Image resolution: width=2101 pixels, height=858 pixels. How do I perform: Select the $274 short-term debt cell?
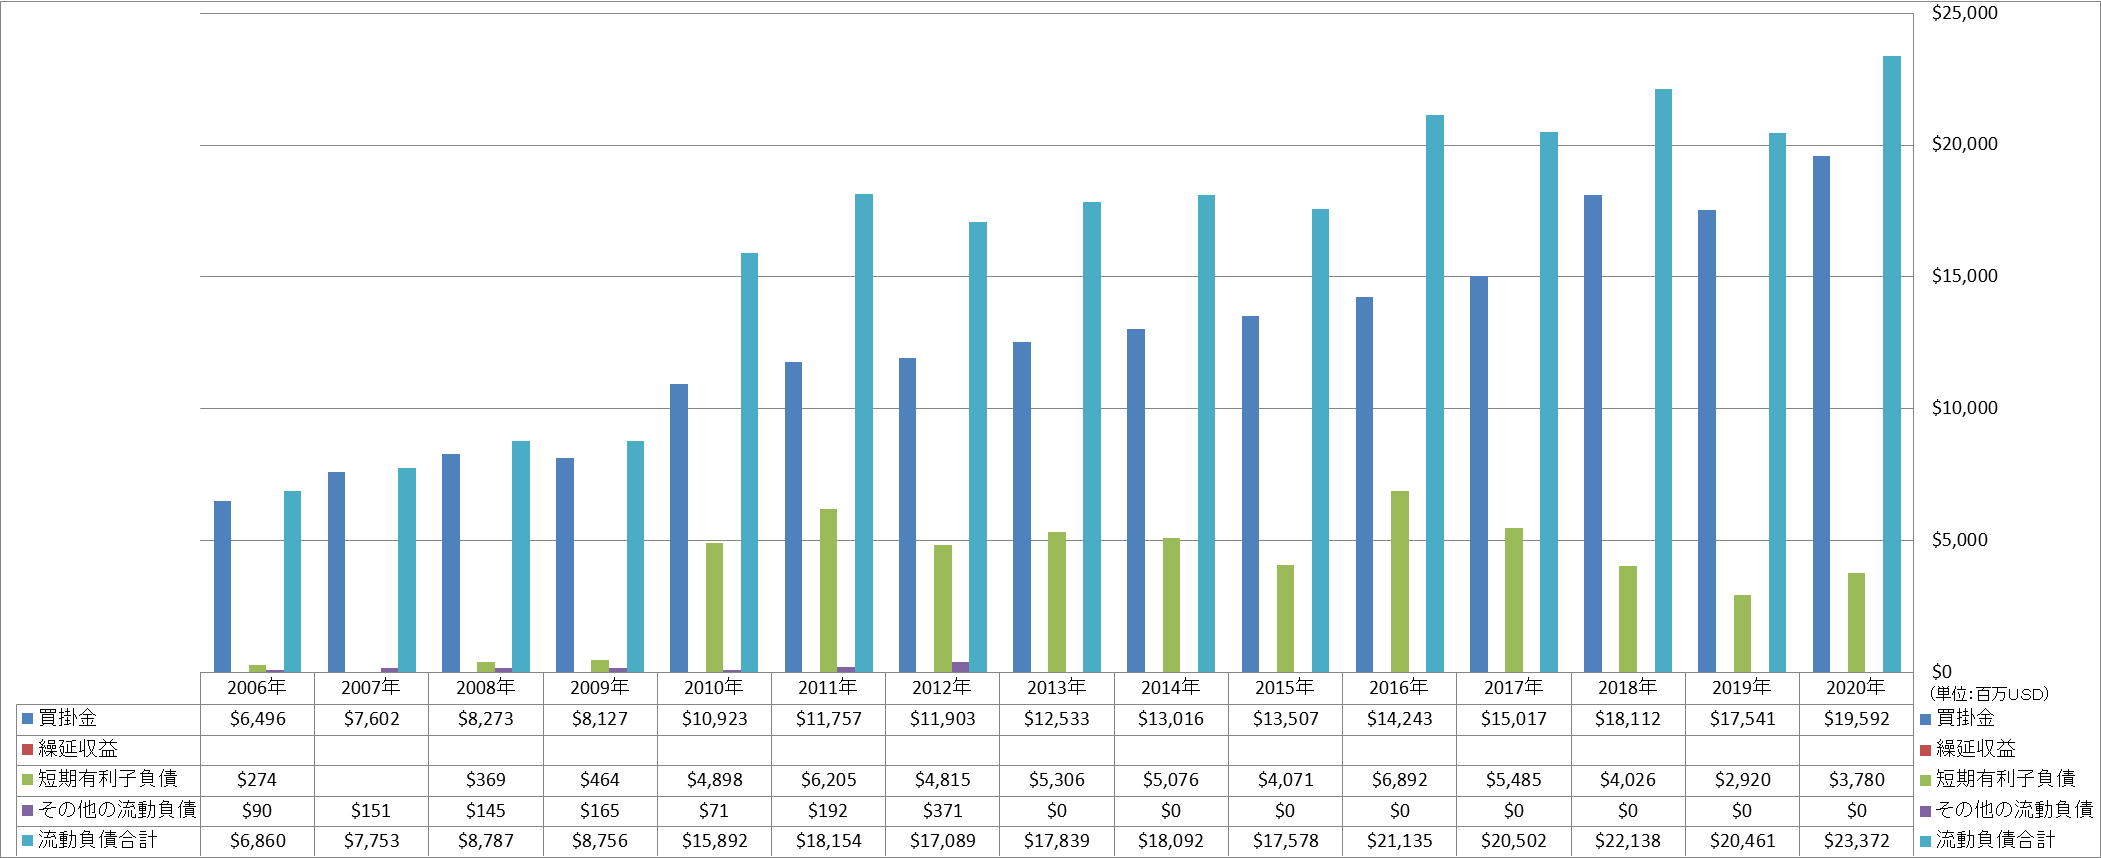pos(257,780)
